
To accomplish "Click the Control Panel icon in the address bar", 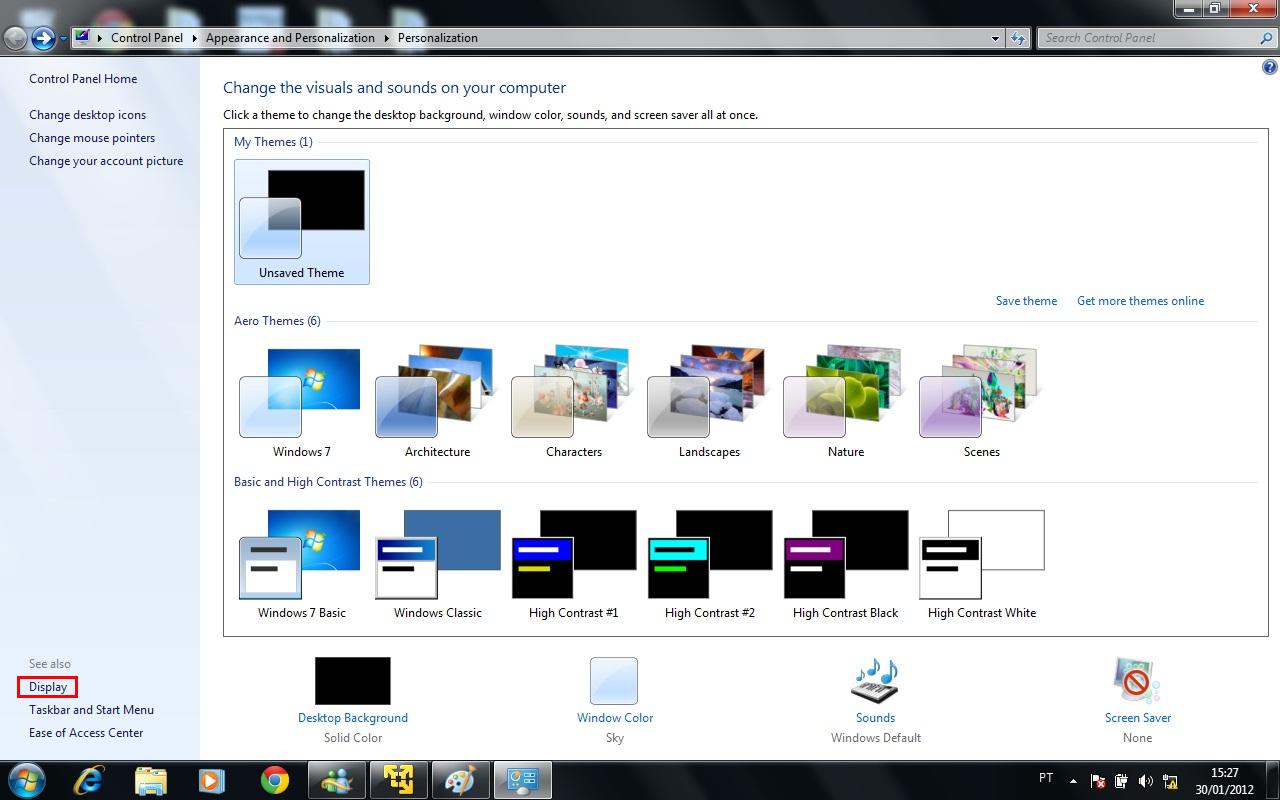I will (x=83, y=38).
